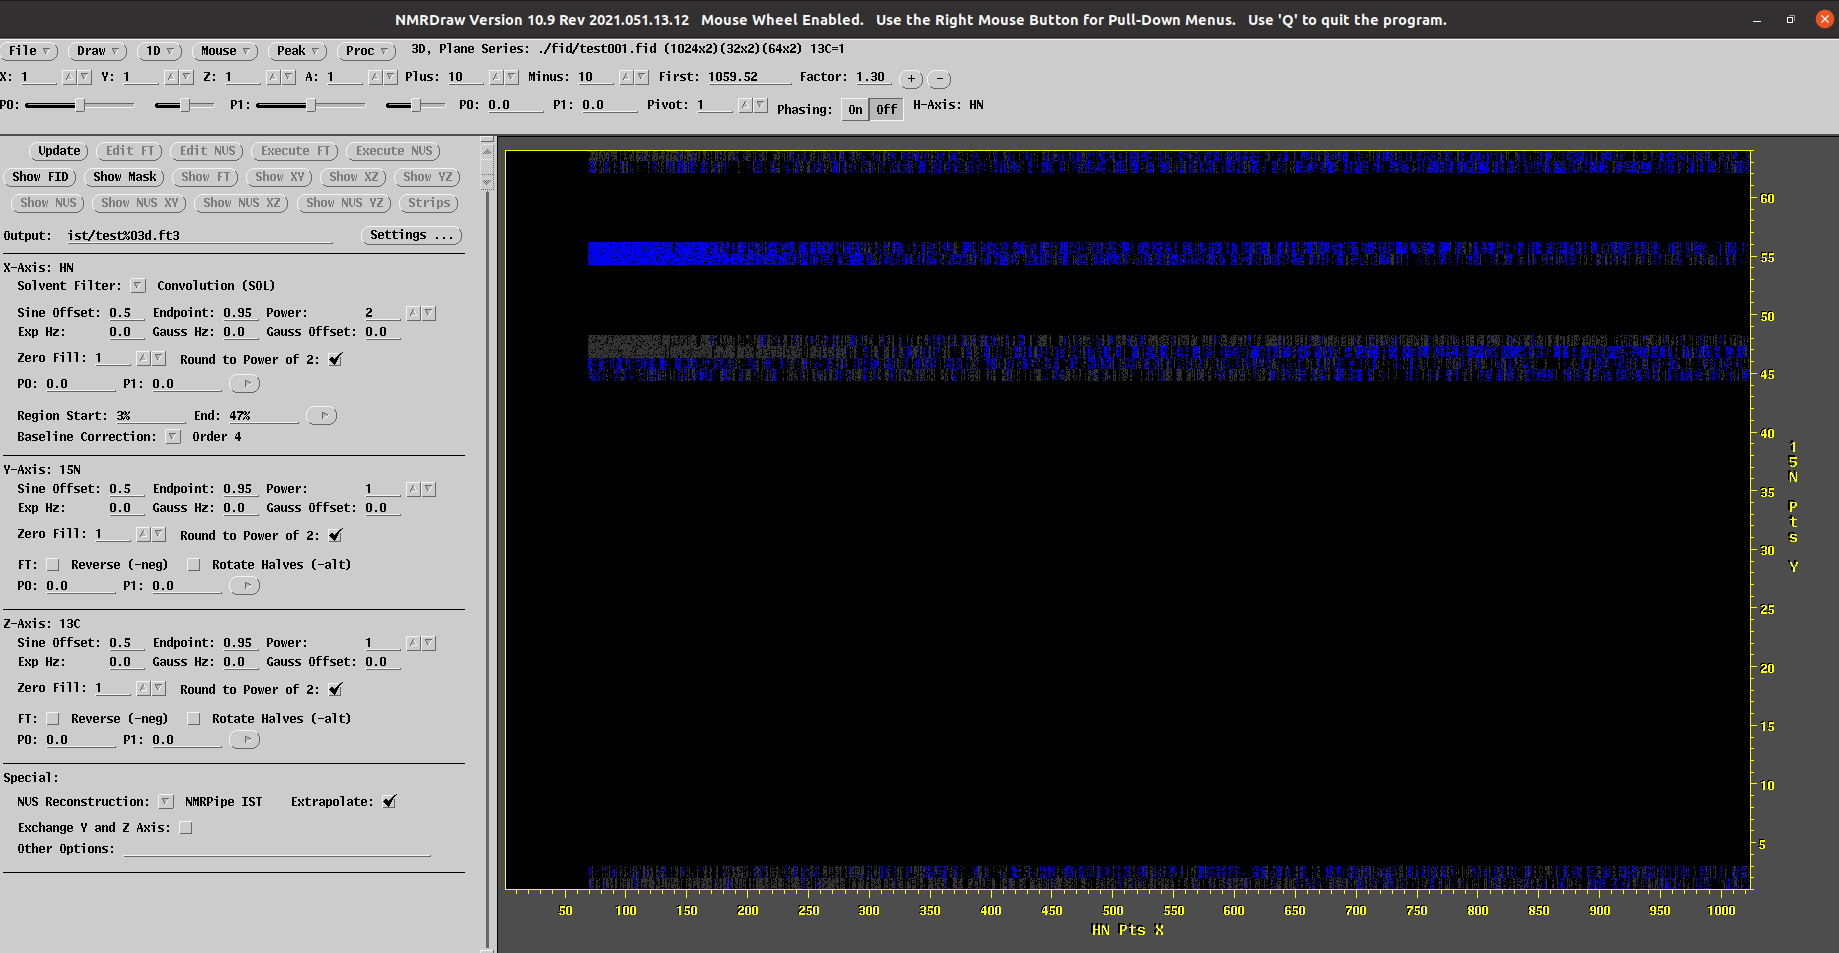The image size is (1839, 953).
Task: Toggle the Extrapolate checkbox
Action: (390, 802)
